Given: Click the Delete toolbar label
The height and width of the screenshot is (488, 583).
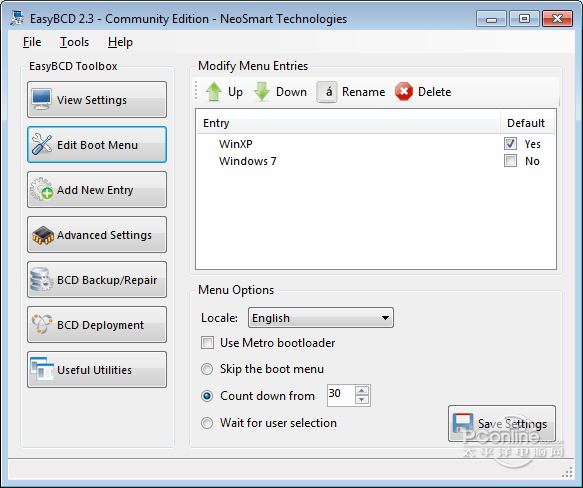Looking at the screenshot, I should [435, 92].
